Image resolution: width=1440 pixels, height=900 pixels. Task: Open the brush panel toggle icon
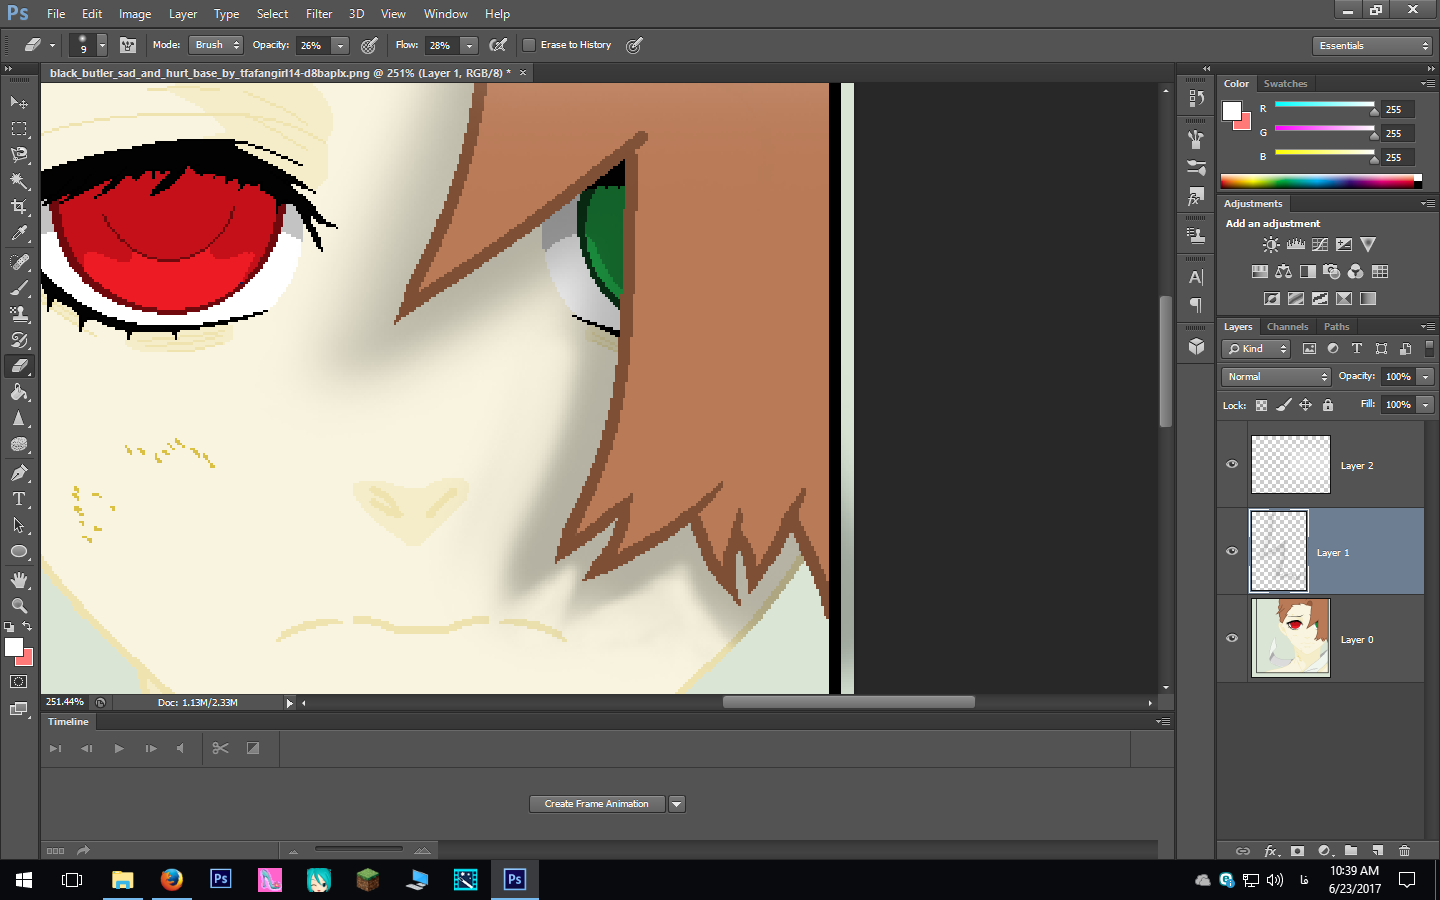point(128,45)
